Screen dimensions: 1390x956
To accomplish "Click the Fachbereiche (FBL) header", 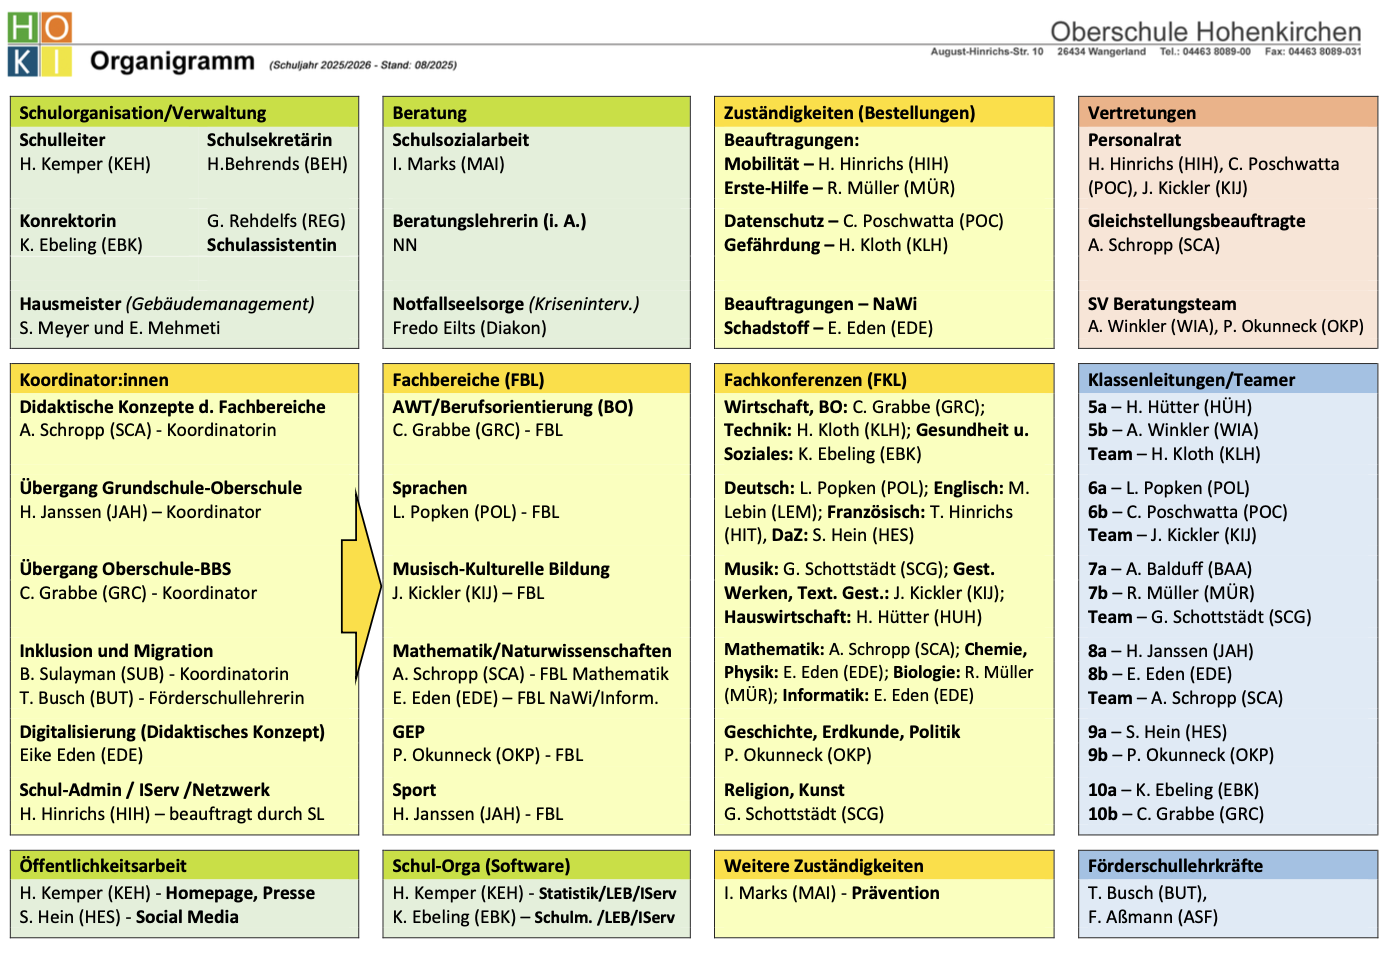I will tap(468, 380).
